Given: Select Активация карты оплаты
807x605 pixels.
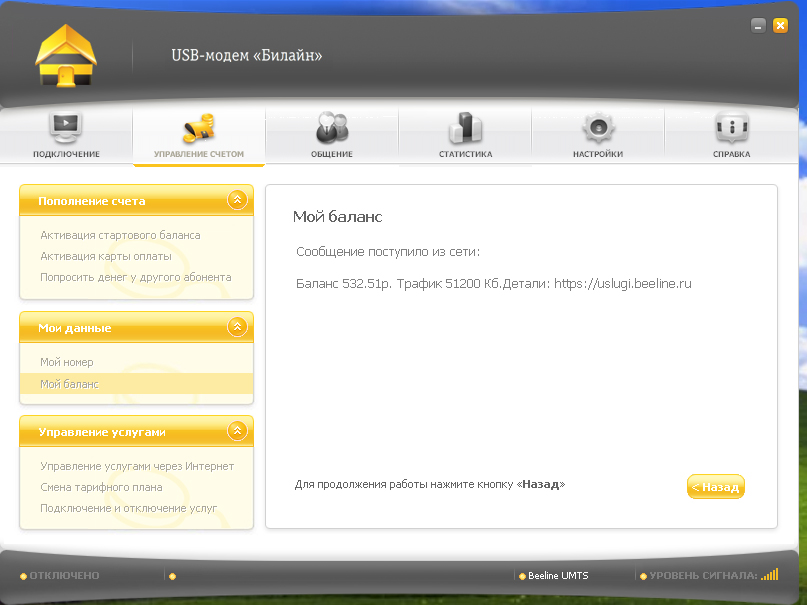Looking at the screenshot, I should (x=106, y=256).
